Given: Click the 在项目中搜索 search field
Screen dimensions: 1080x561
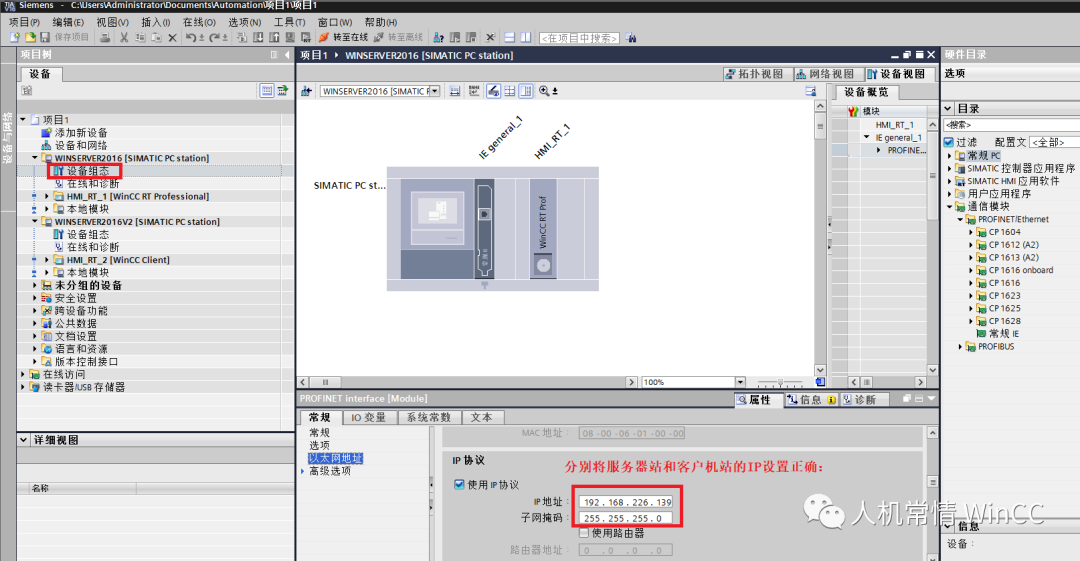Looking at the screenshot, I should point(579,38).
